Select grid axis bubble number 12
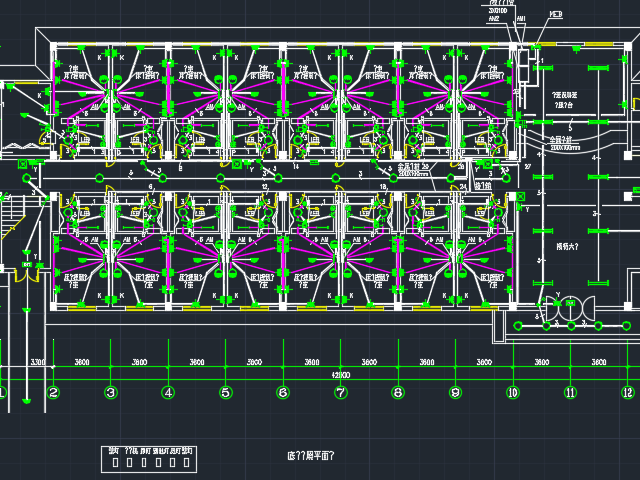 pos(627,393)
